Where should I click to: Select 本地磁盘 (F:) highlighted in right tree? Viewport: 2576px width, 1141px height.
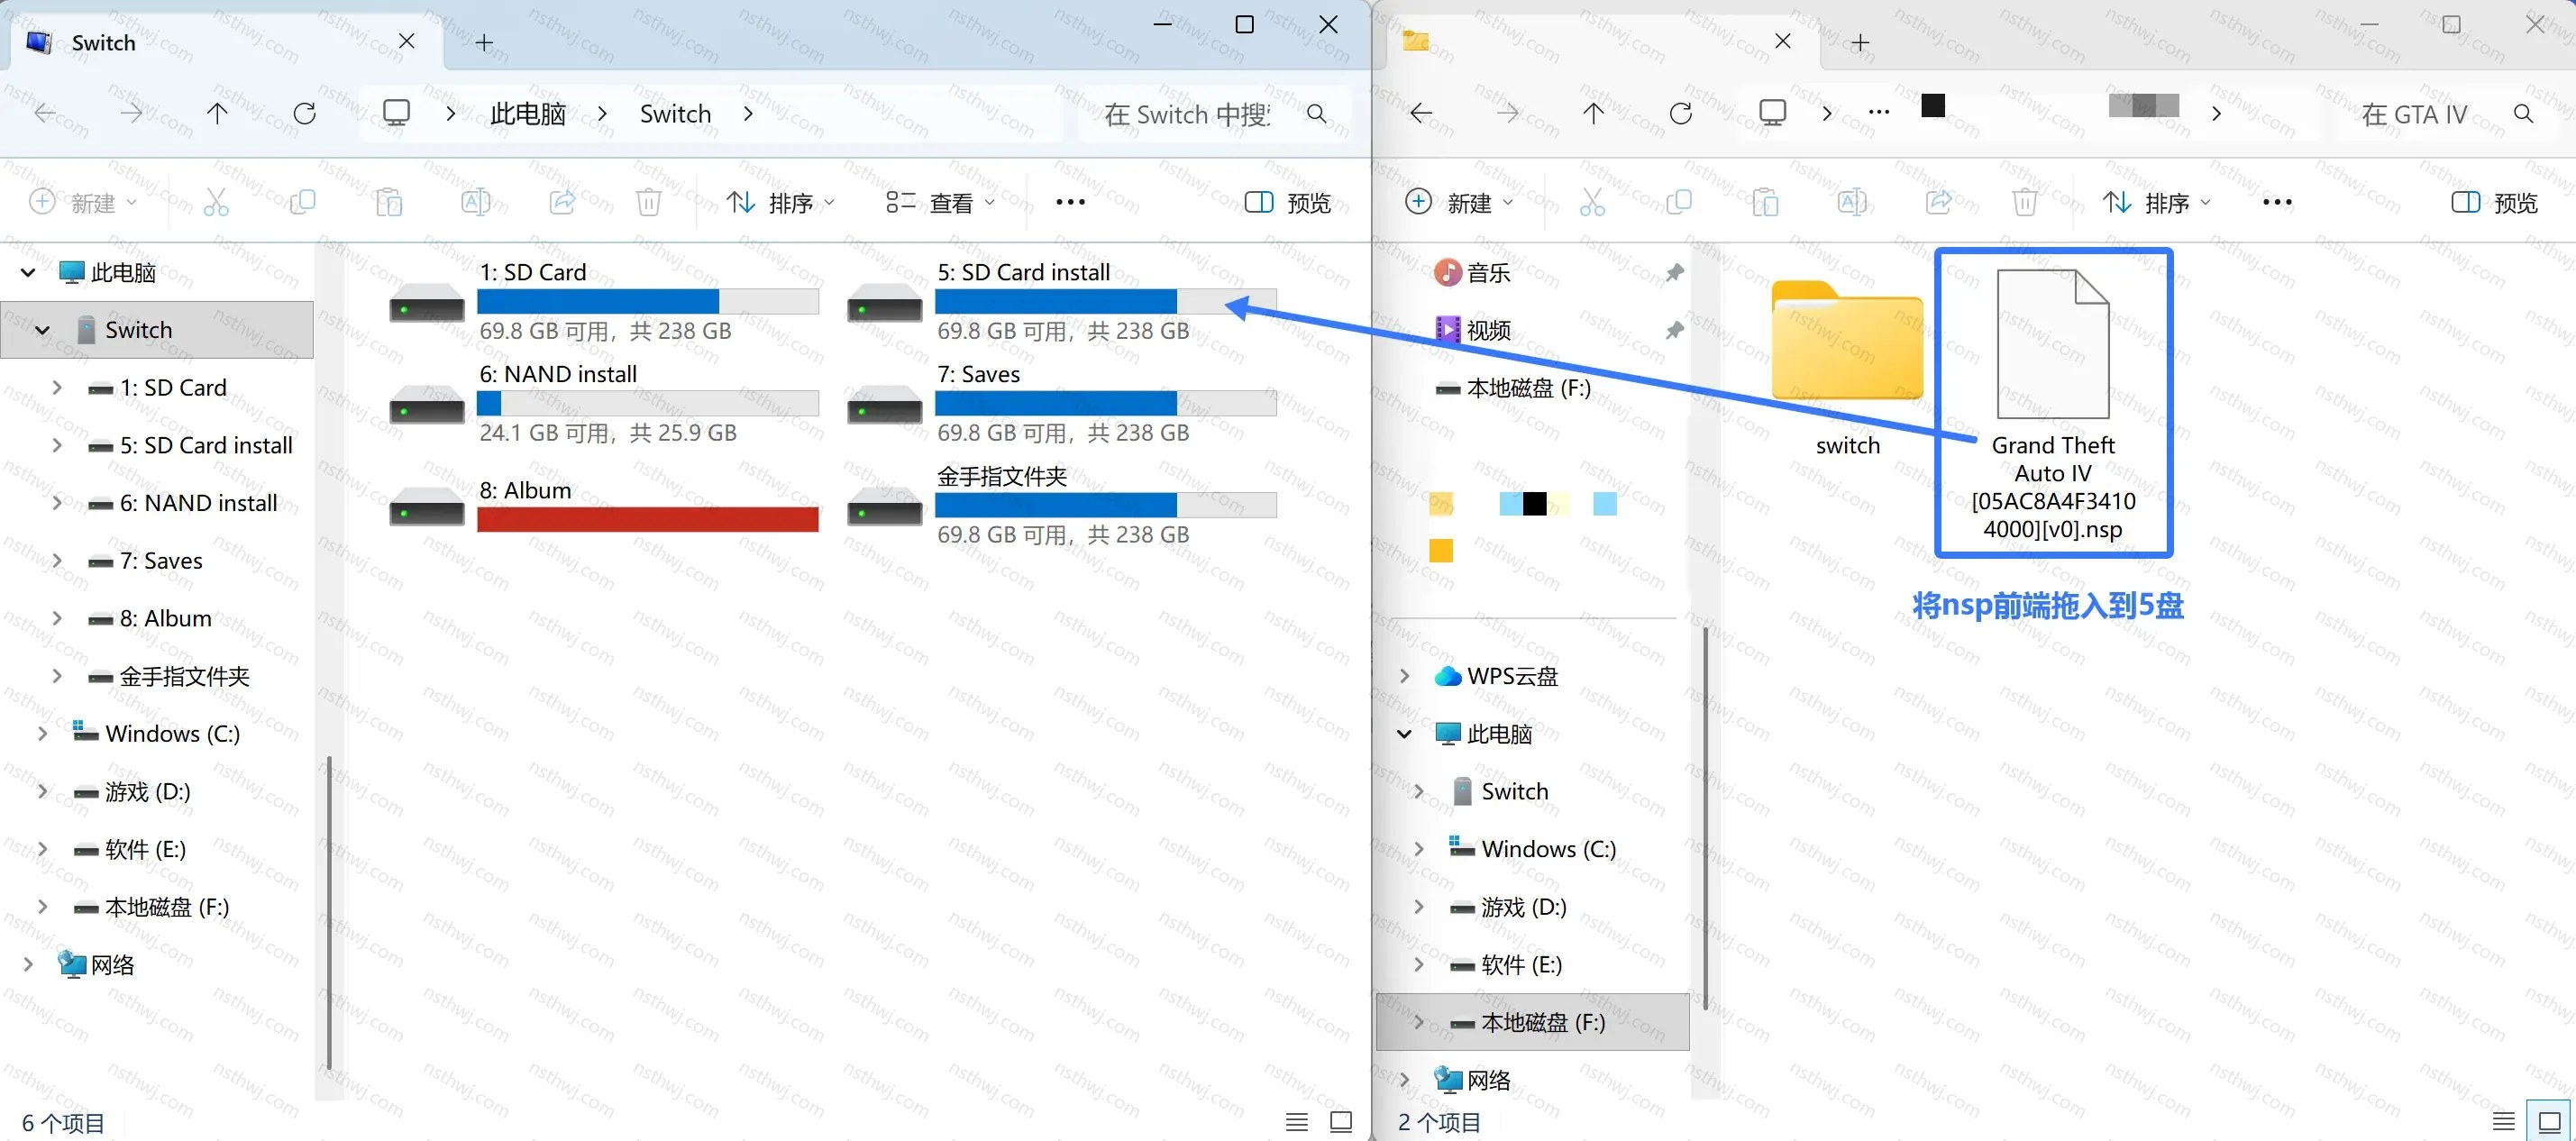pyautogui.click(x=1533, y=1022)
